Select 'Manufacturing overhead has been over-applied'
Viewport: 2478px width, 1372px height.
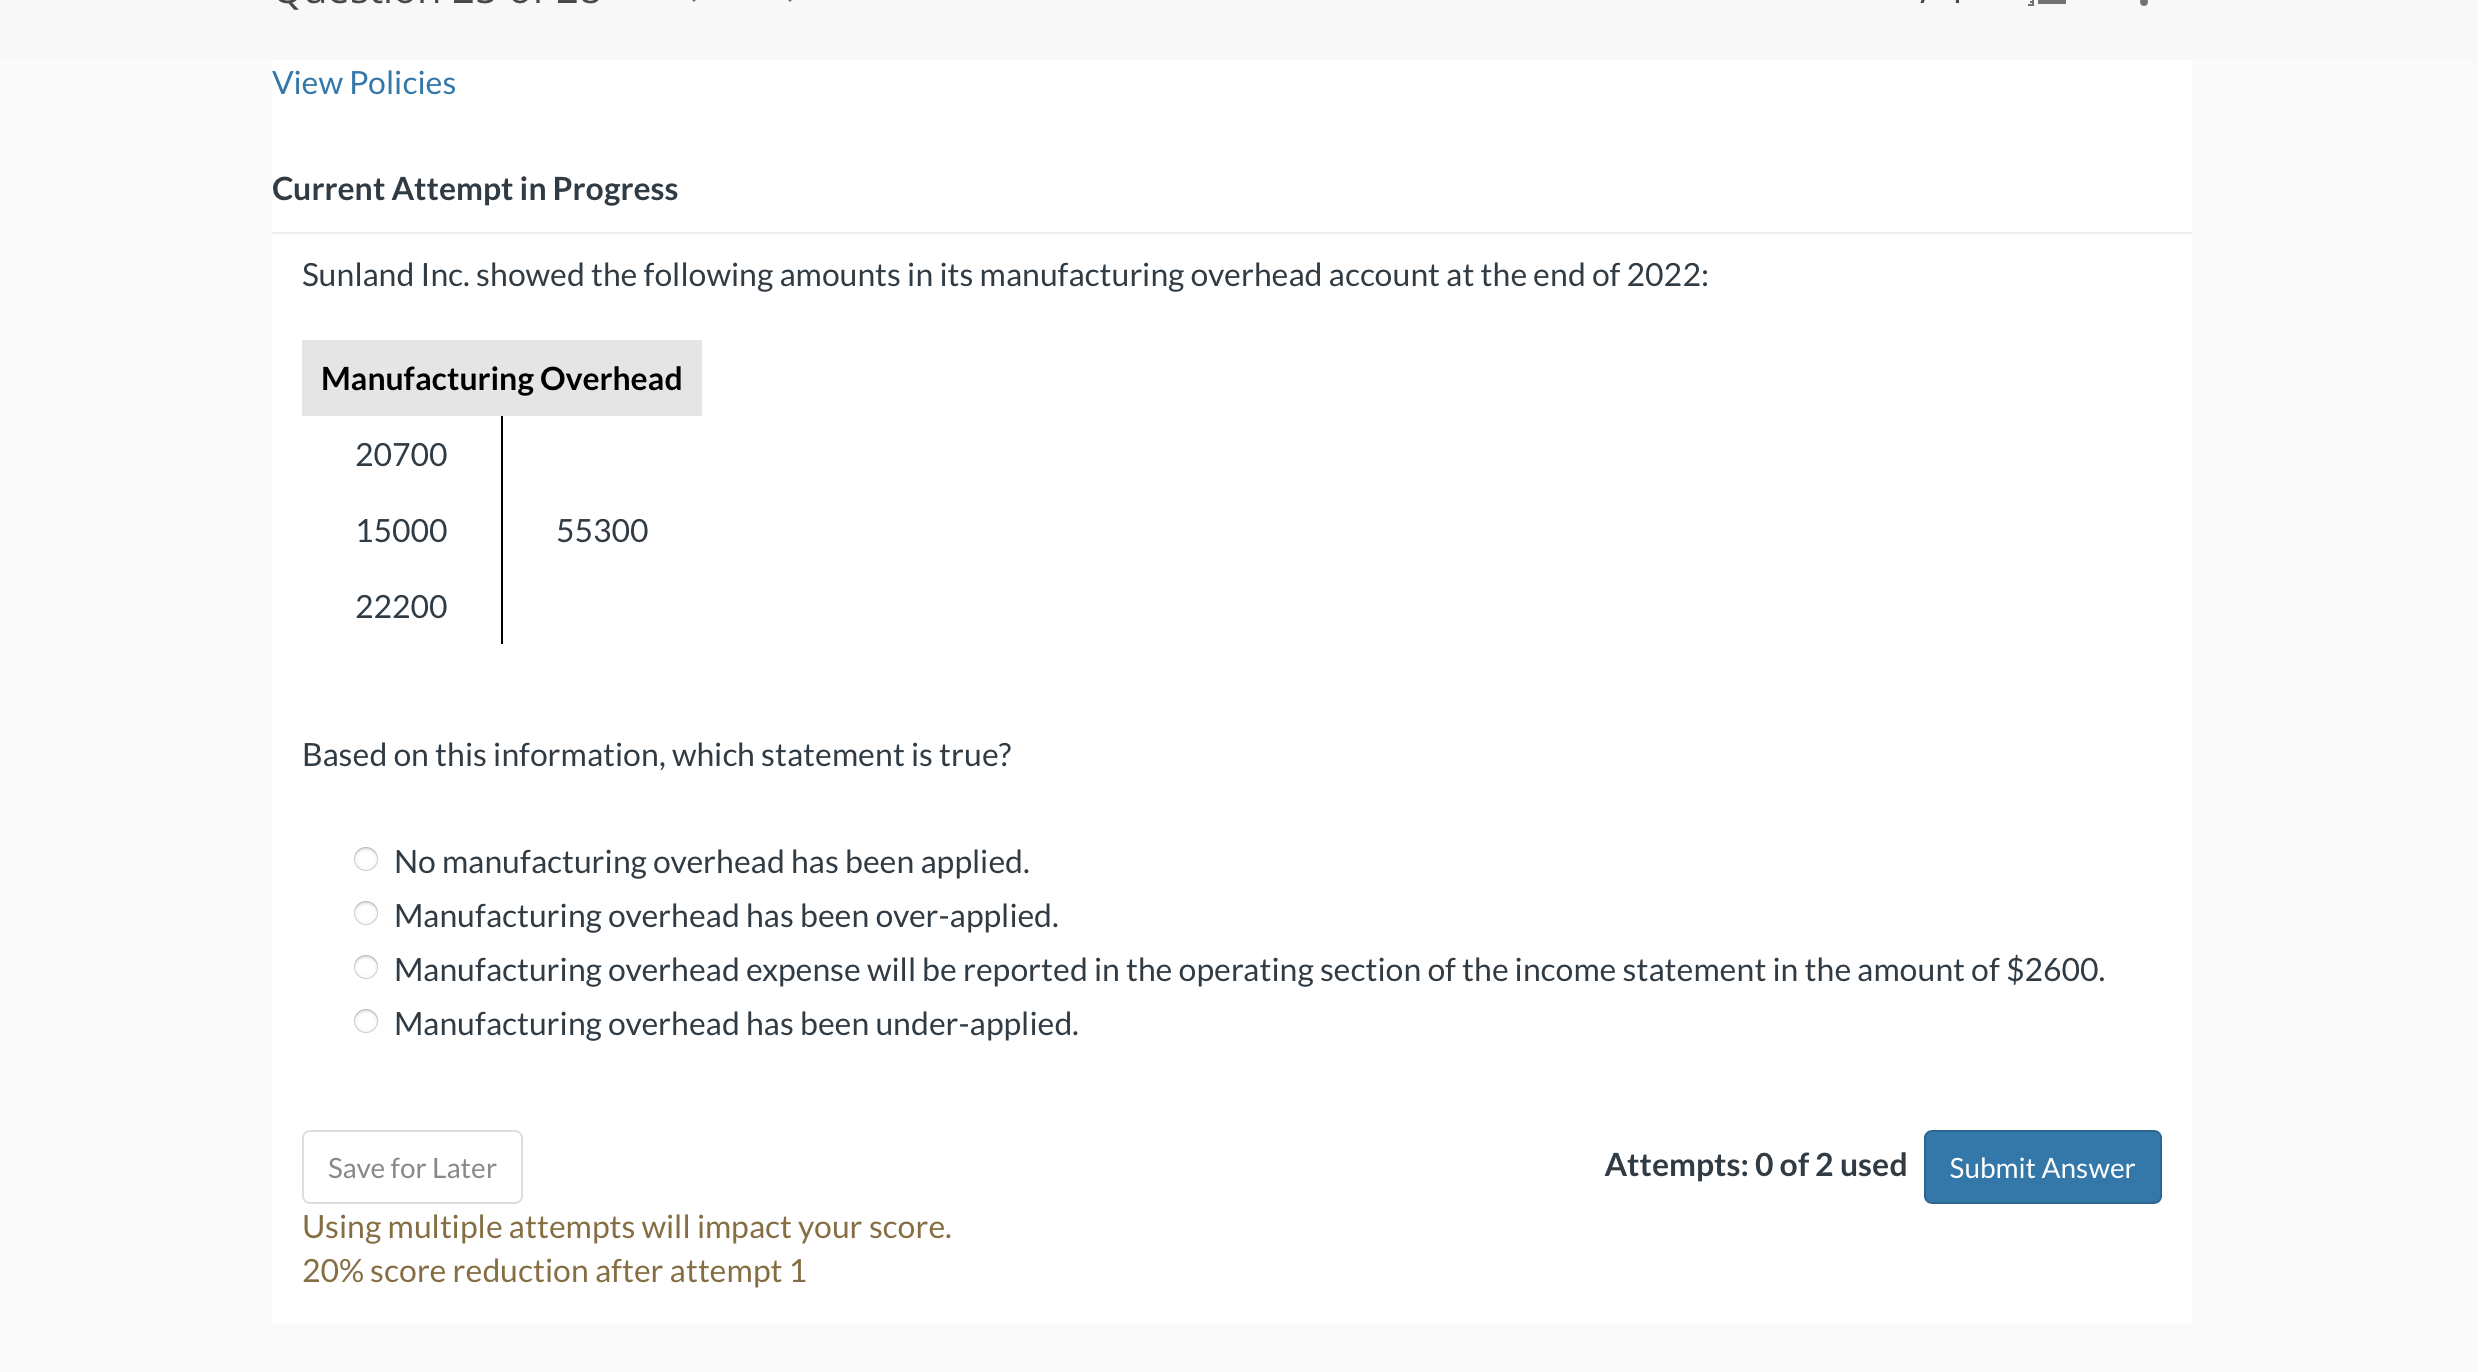pyautogui.click(x=366, y=912)
